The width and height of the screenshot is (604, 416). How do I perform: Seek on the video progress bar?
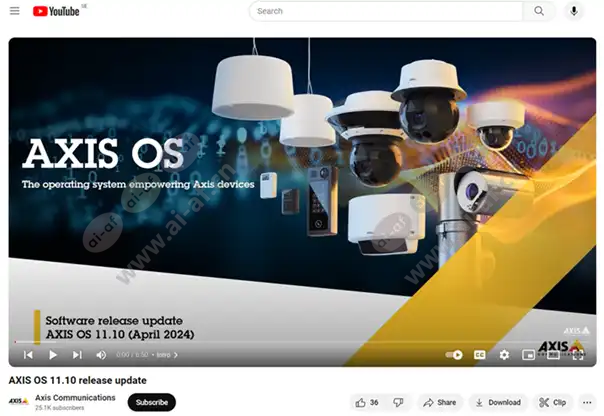pyautogui.click(x=302, y=342)
